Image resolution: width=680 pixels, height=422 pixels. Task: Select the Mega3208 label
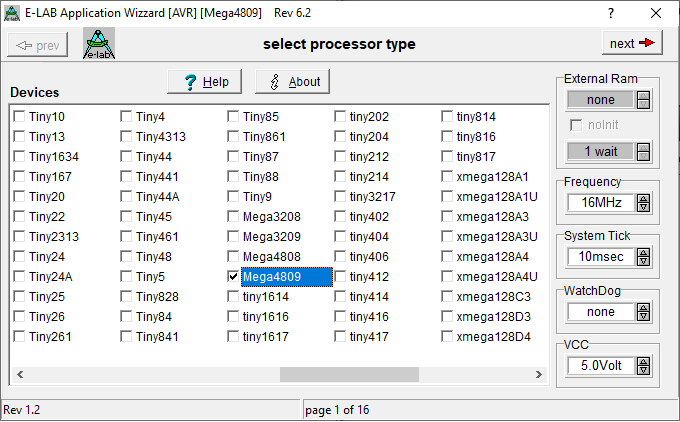pyautogui.click(x=271, y=217)
